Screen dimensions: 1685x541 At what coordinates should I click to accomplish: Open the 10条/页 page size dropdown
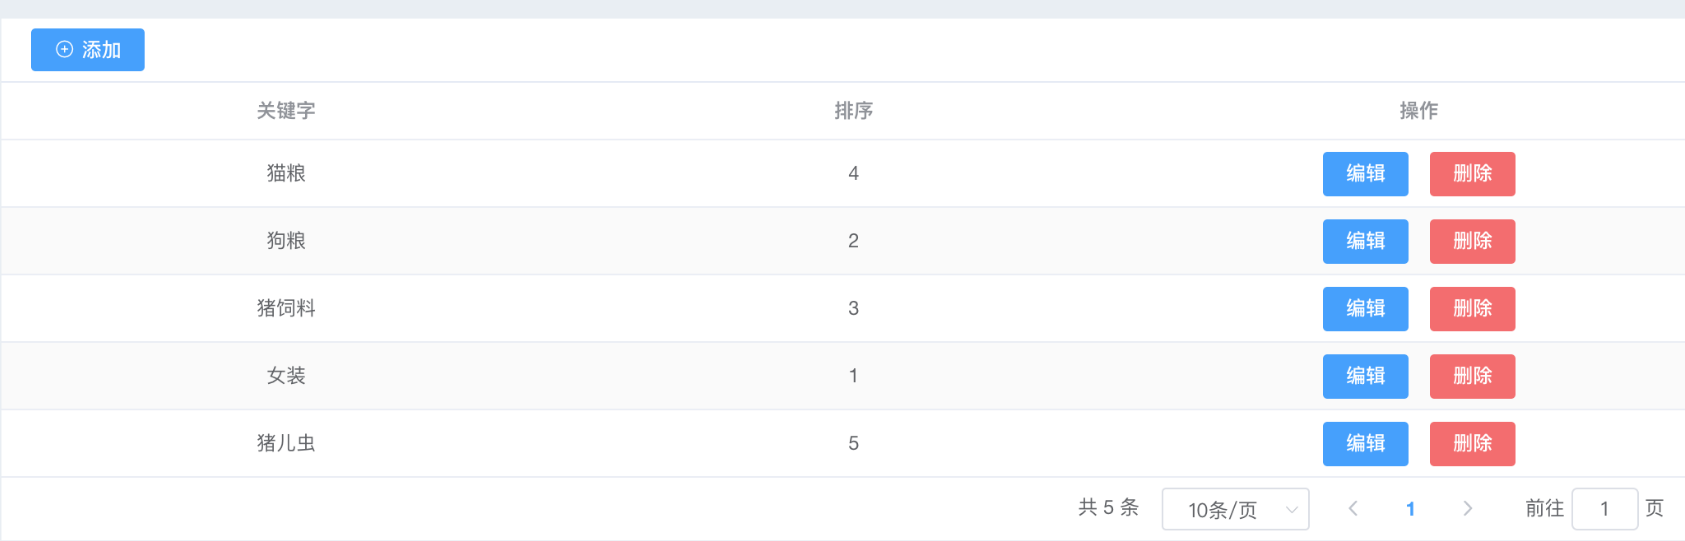1235,510
